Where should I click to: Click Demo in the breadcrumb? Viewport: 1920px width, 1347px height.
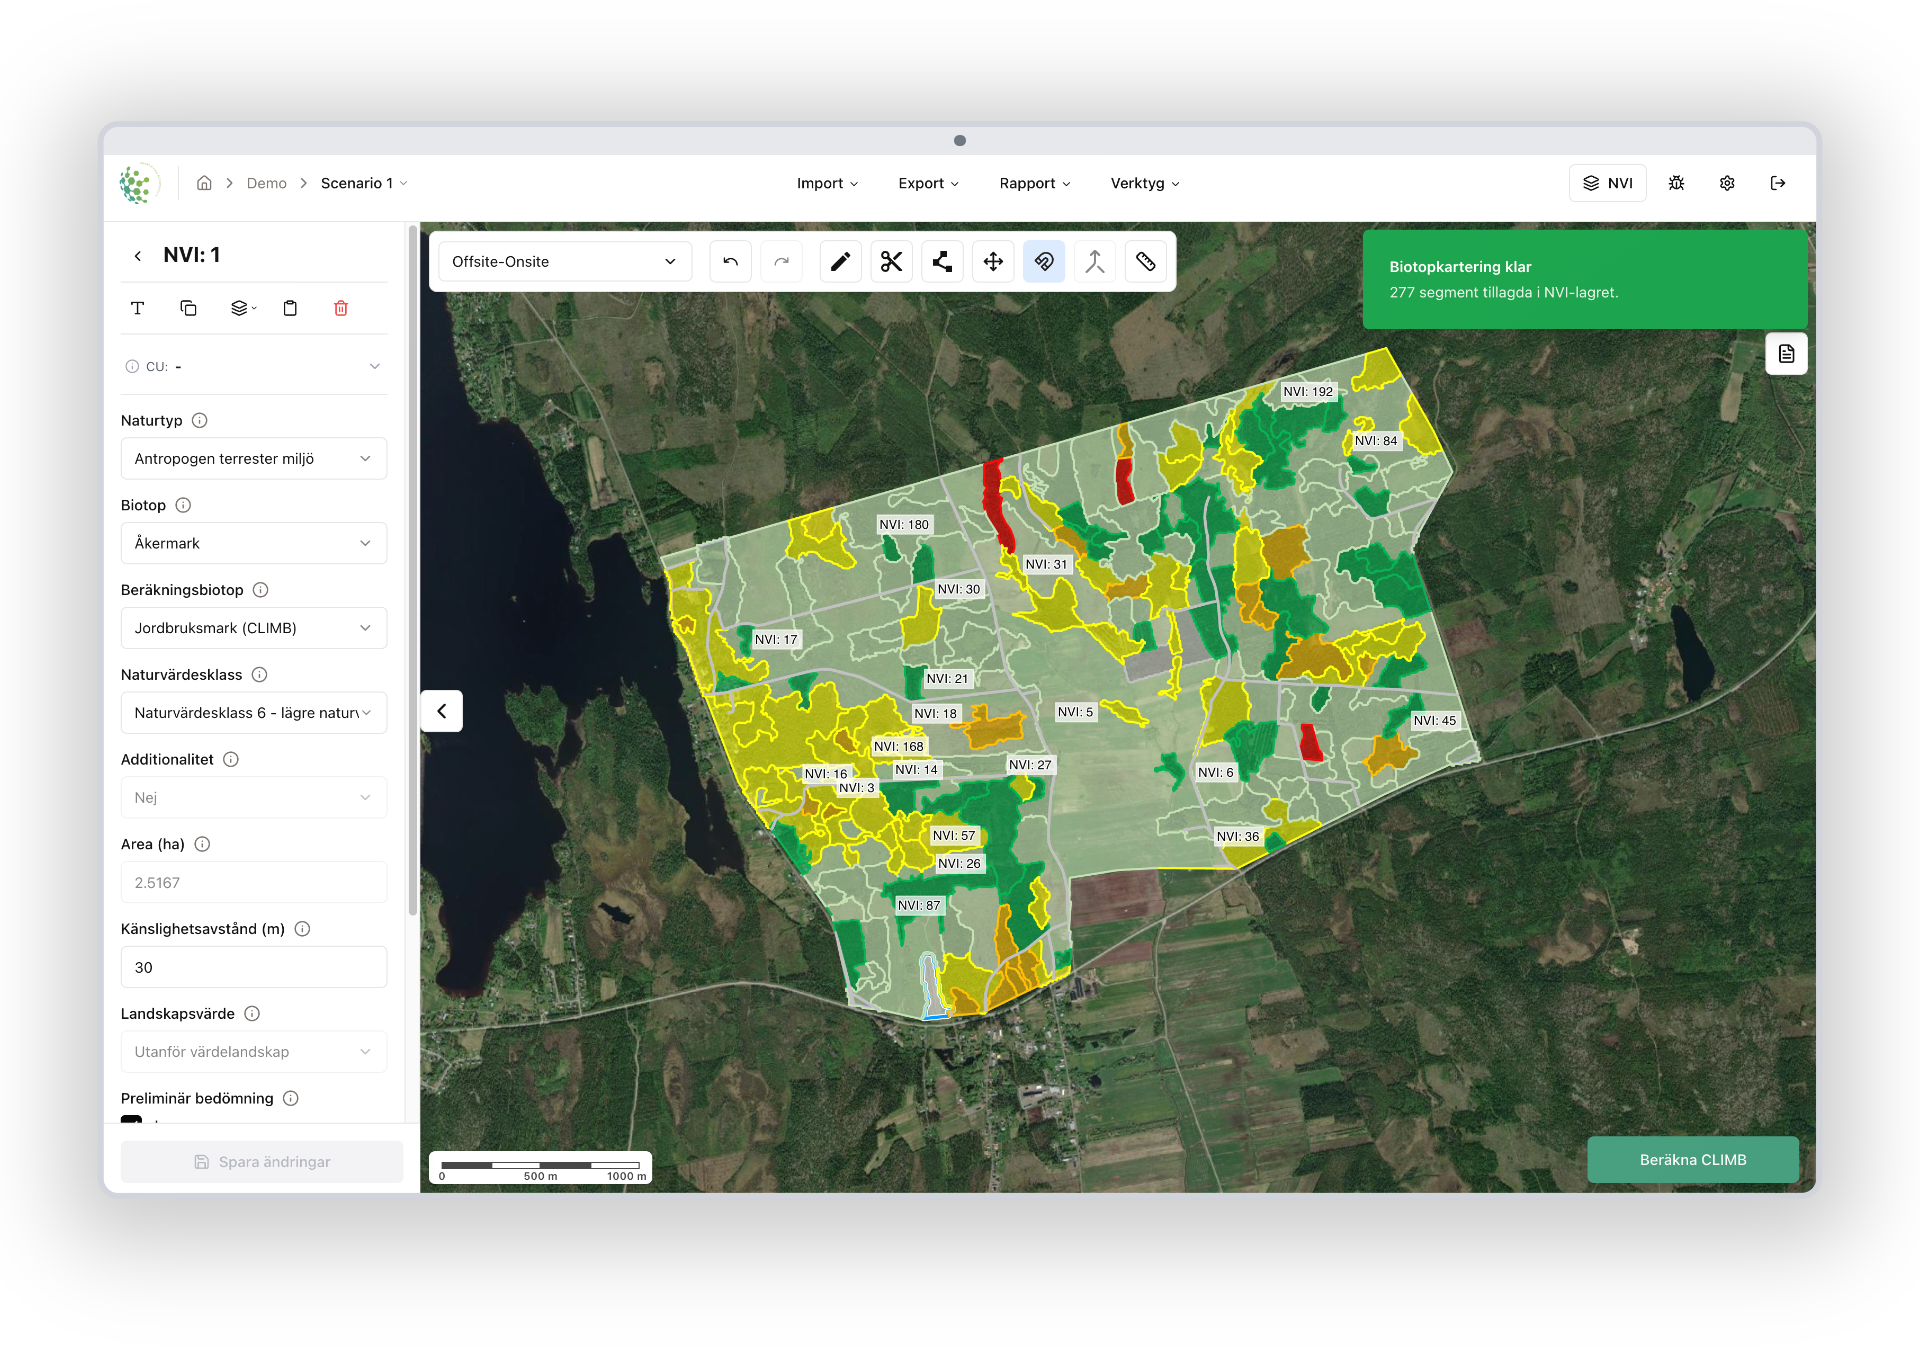point(266,183)
